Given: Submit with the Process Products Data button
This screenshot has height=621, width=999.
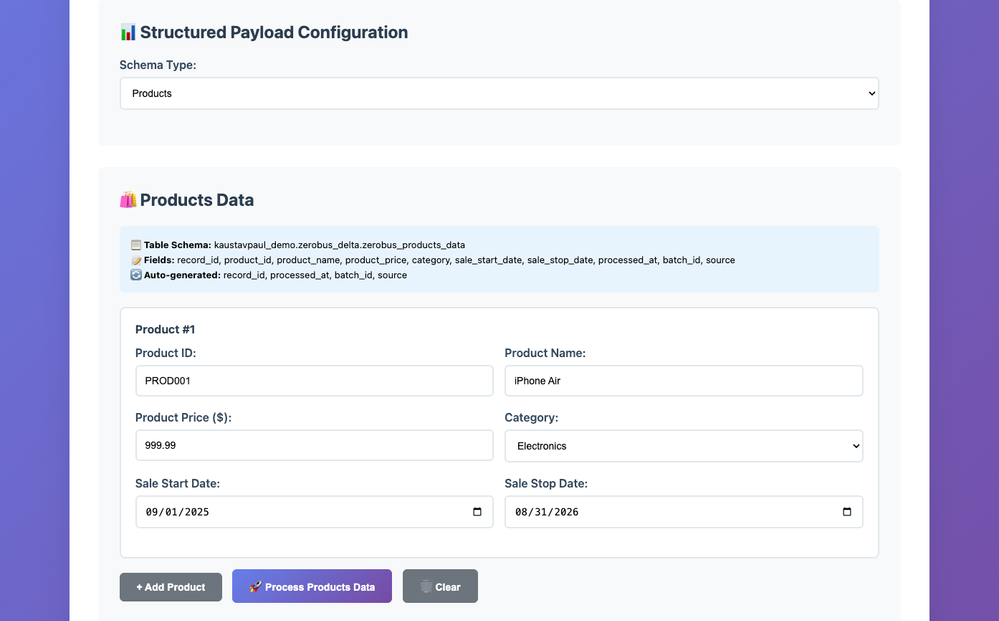Looking at the screenshot, I should tap(311, 587).
